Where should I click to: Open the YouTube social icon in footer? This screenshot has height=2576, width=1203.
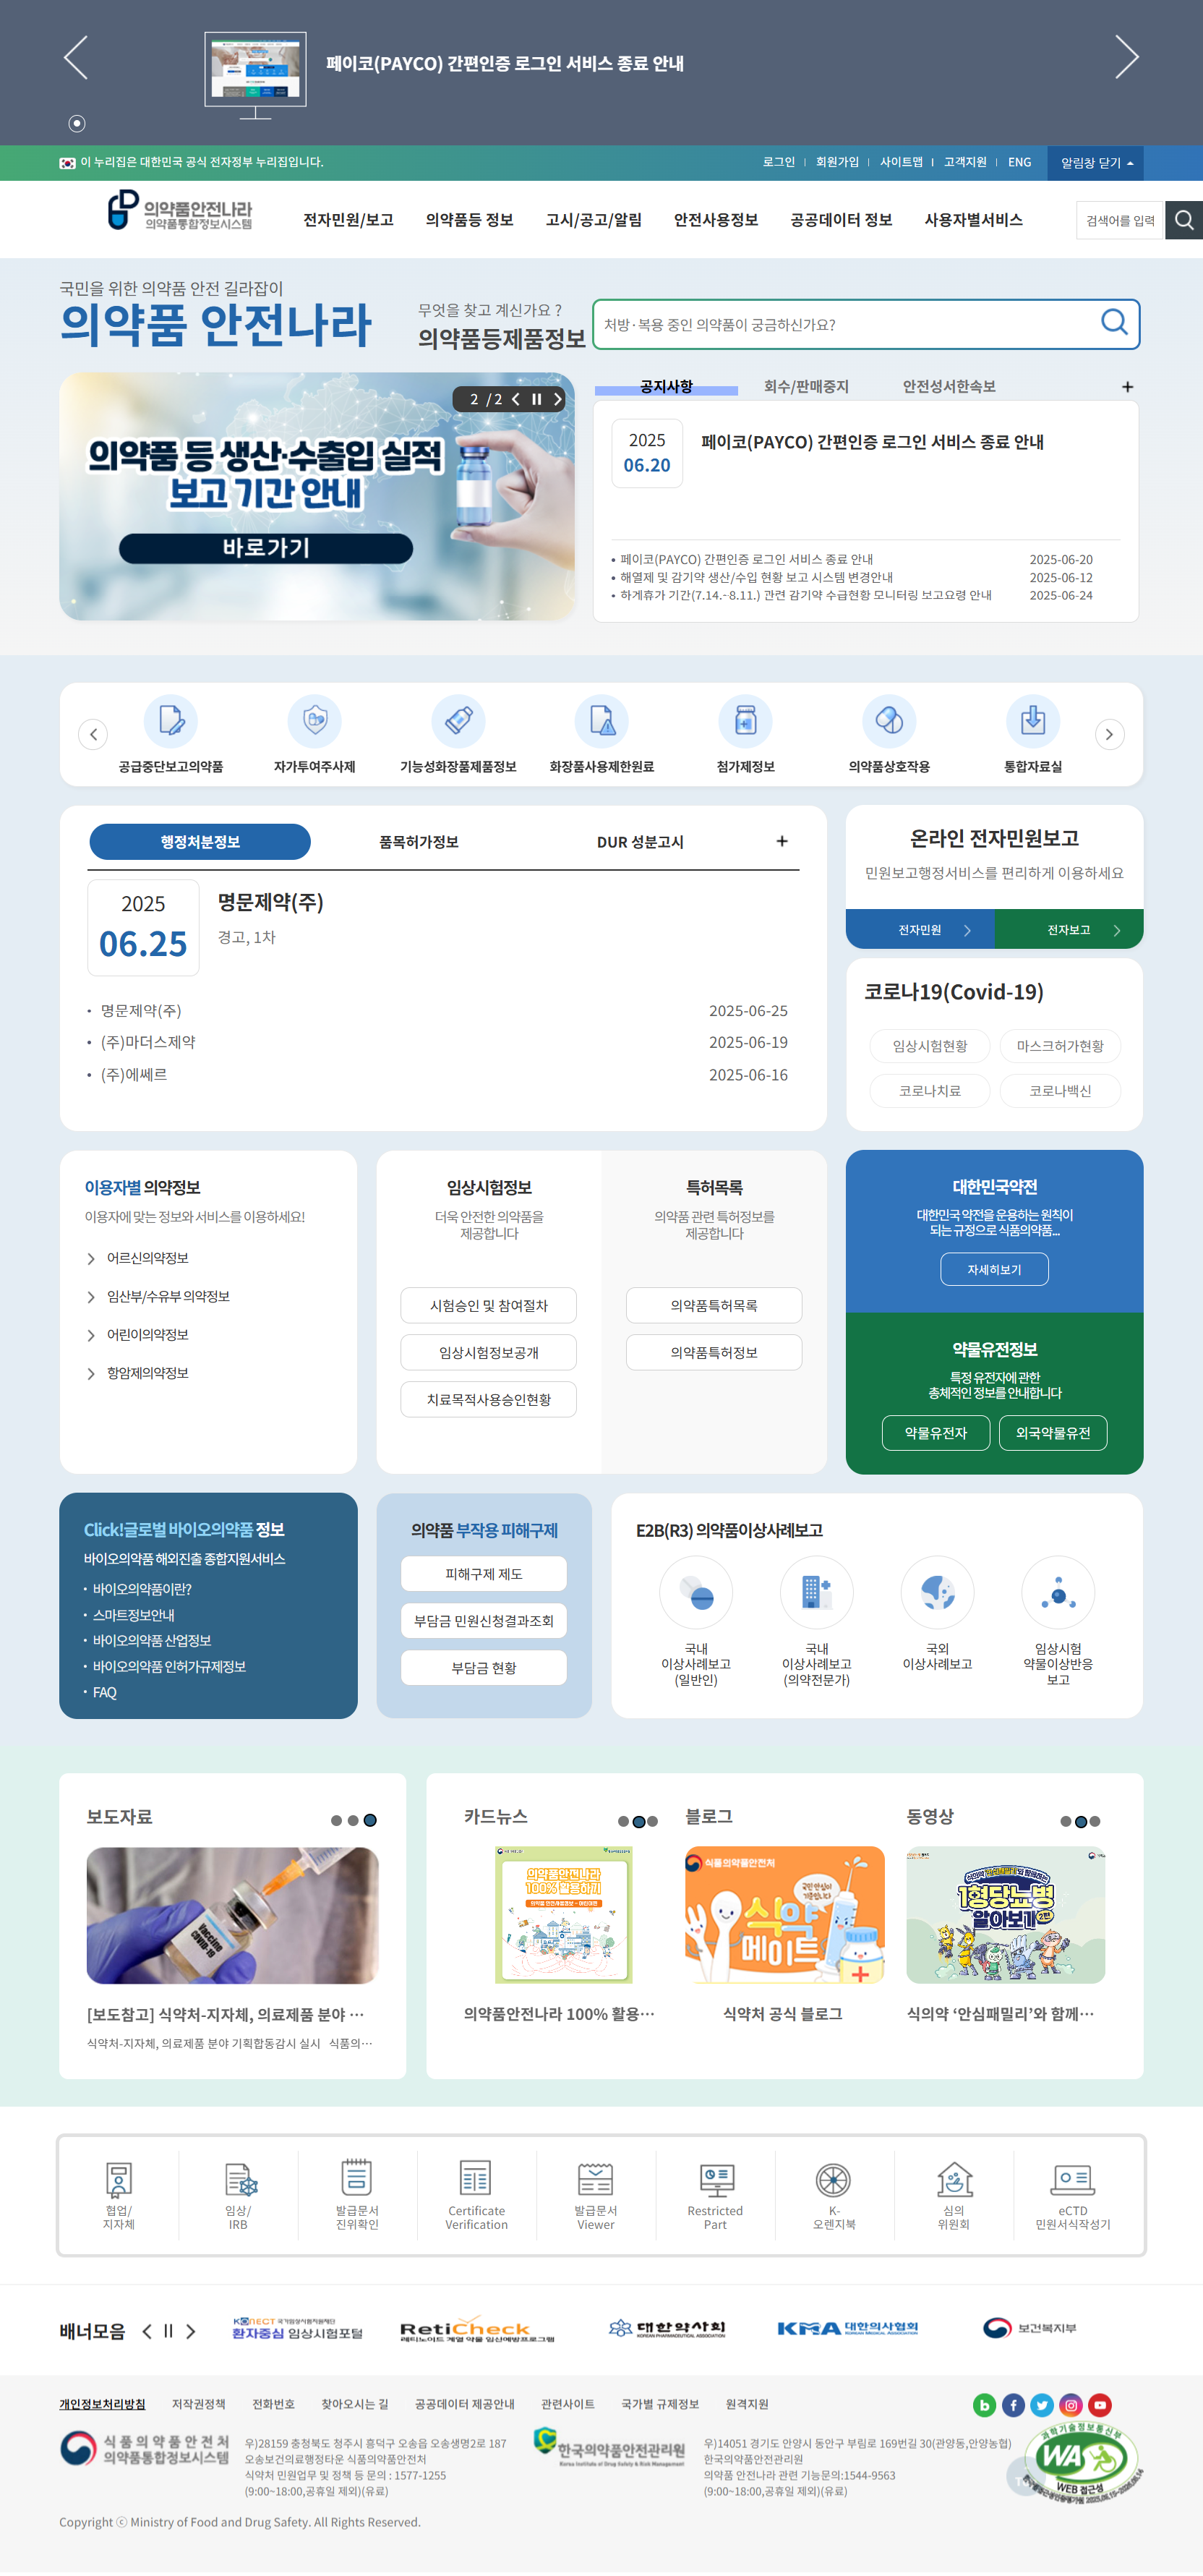[x=1099, y=2405]
